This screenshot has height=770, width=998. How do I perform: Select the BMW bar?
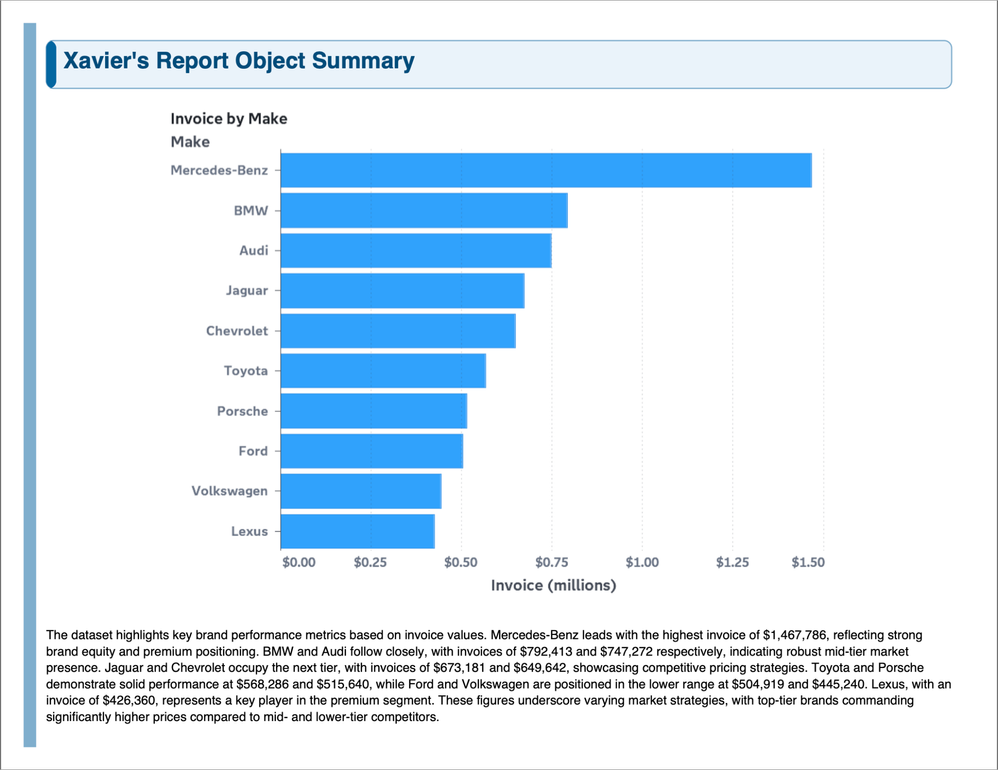tap(424, 210)
